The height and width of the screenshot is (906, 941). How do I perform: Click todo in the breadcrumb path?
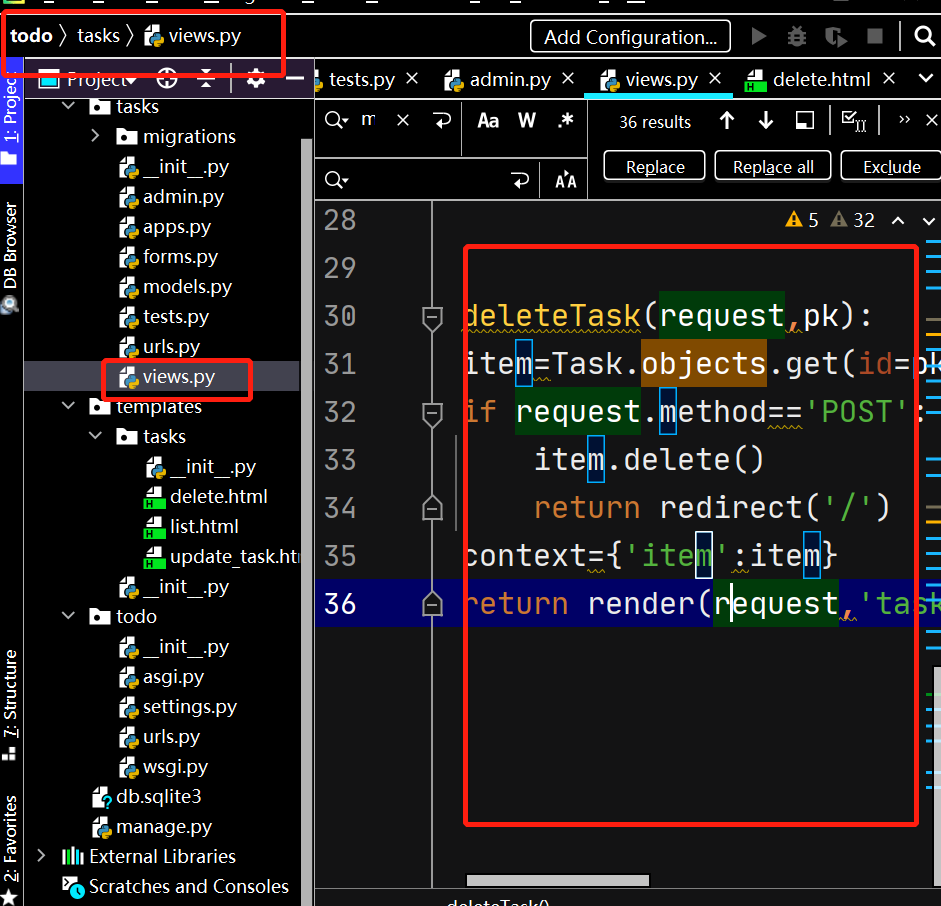click(x=31, y=35)
